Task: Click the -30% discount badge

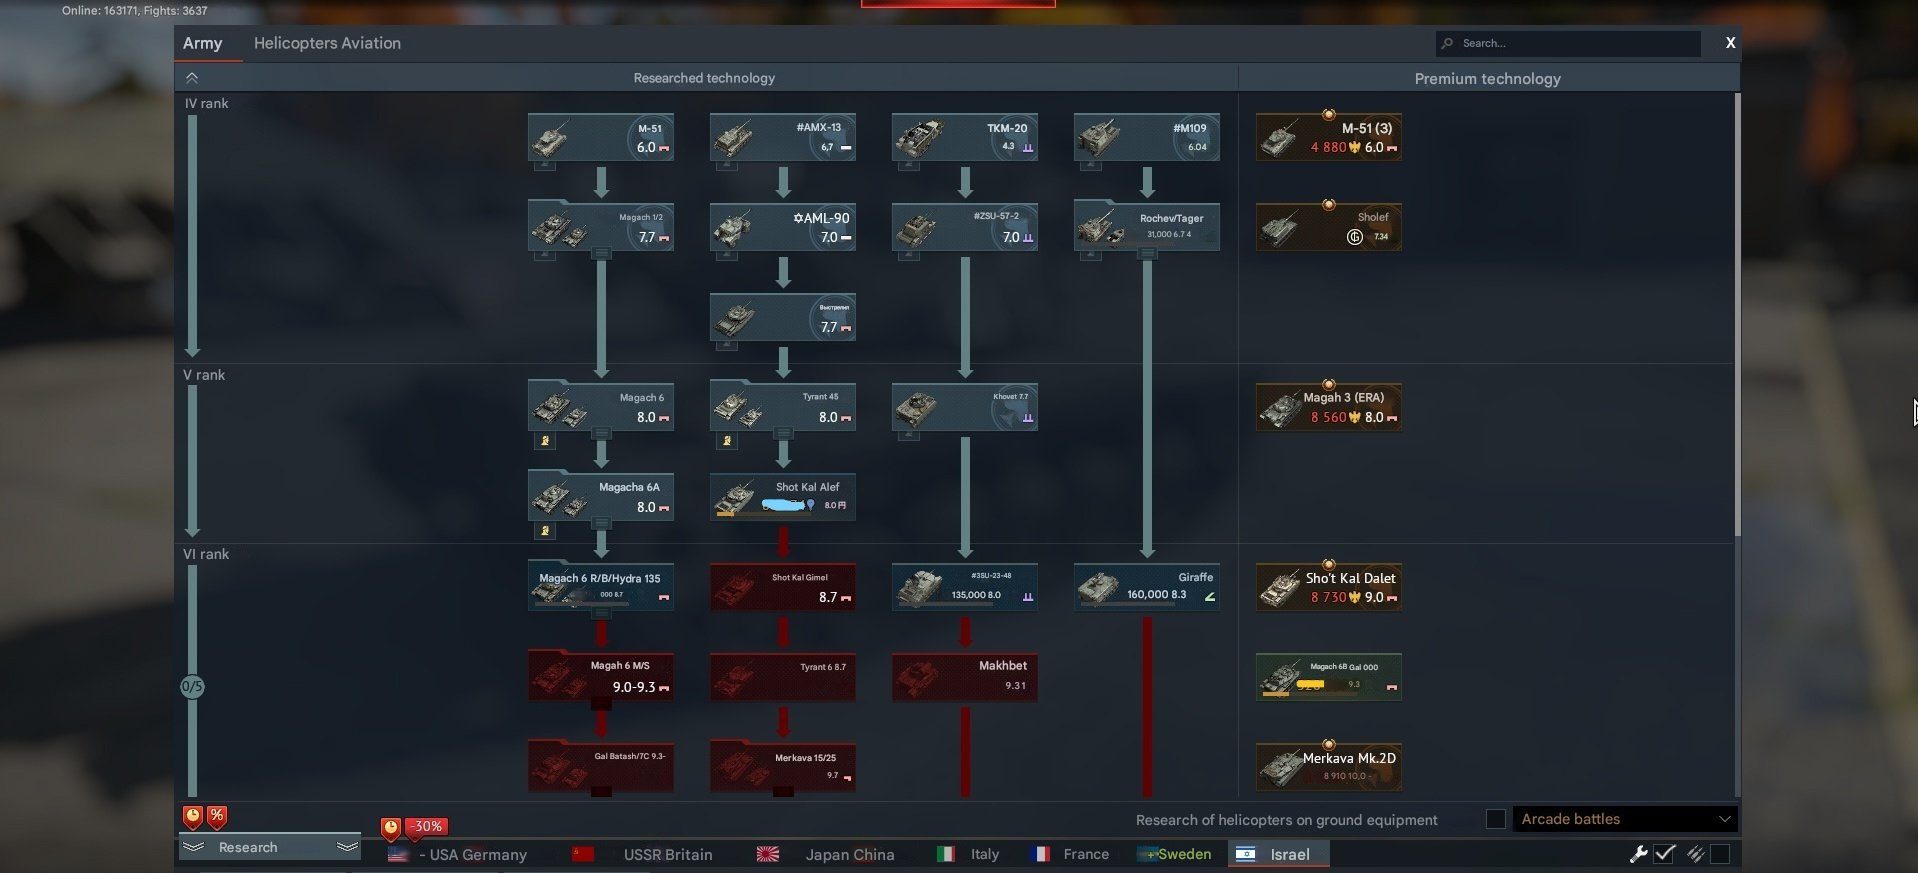Action: point(427,827)
